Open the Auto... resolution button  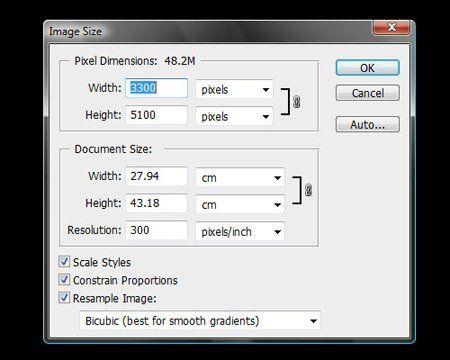point(367,124)
